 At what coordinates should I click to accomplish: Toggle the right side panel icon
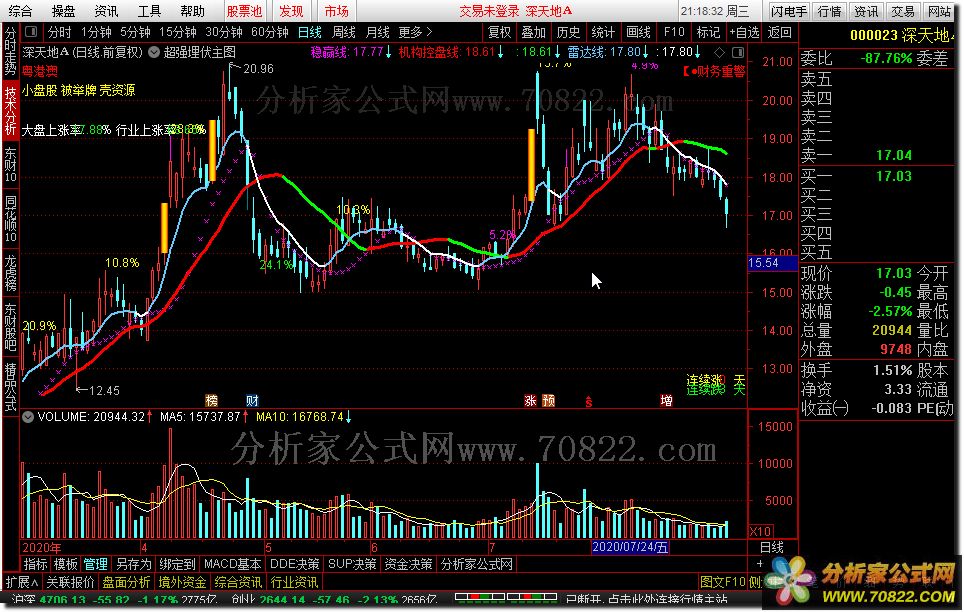click(738, 52)
